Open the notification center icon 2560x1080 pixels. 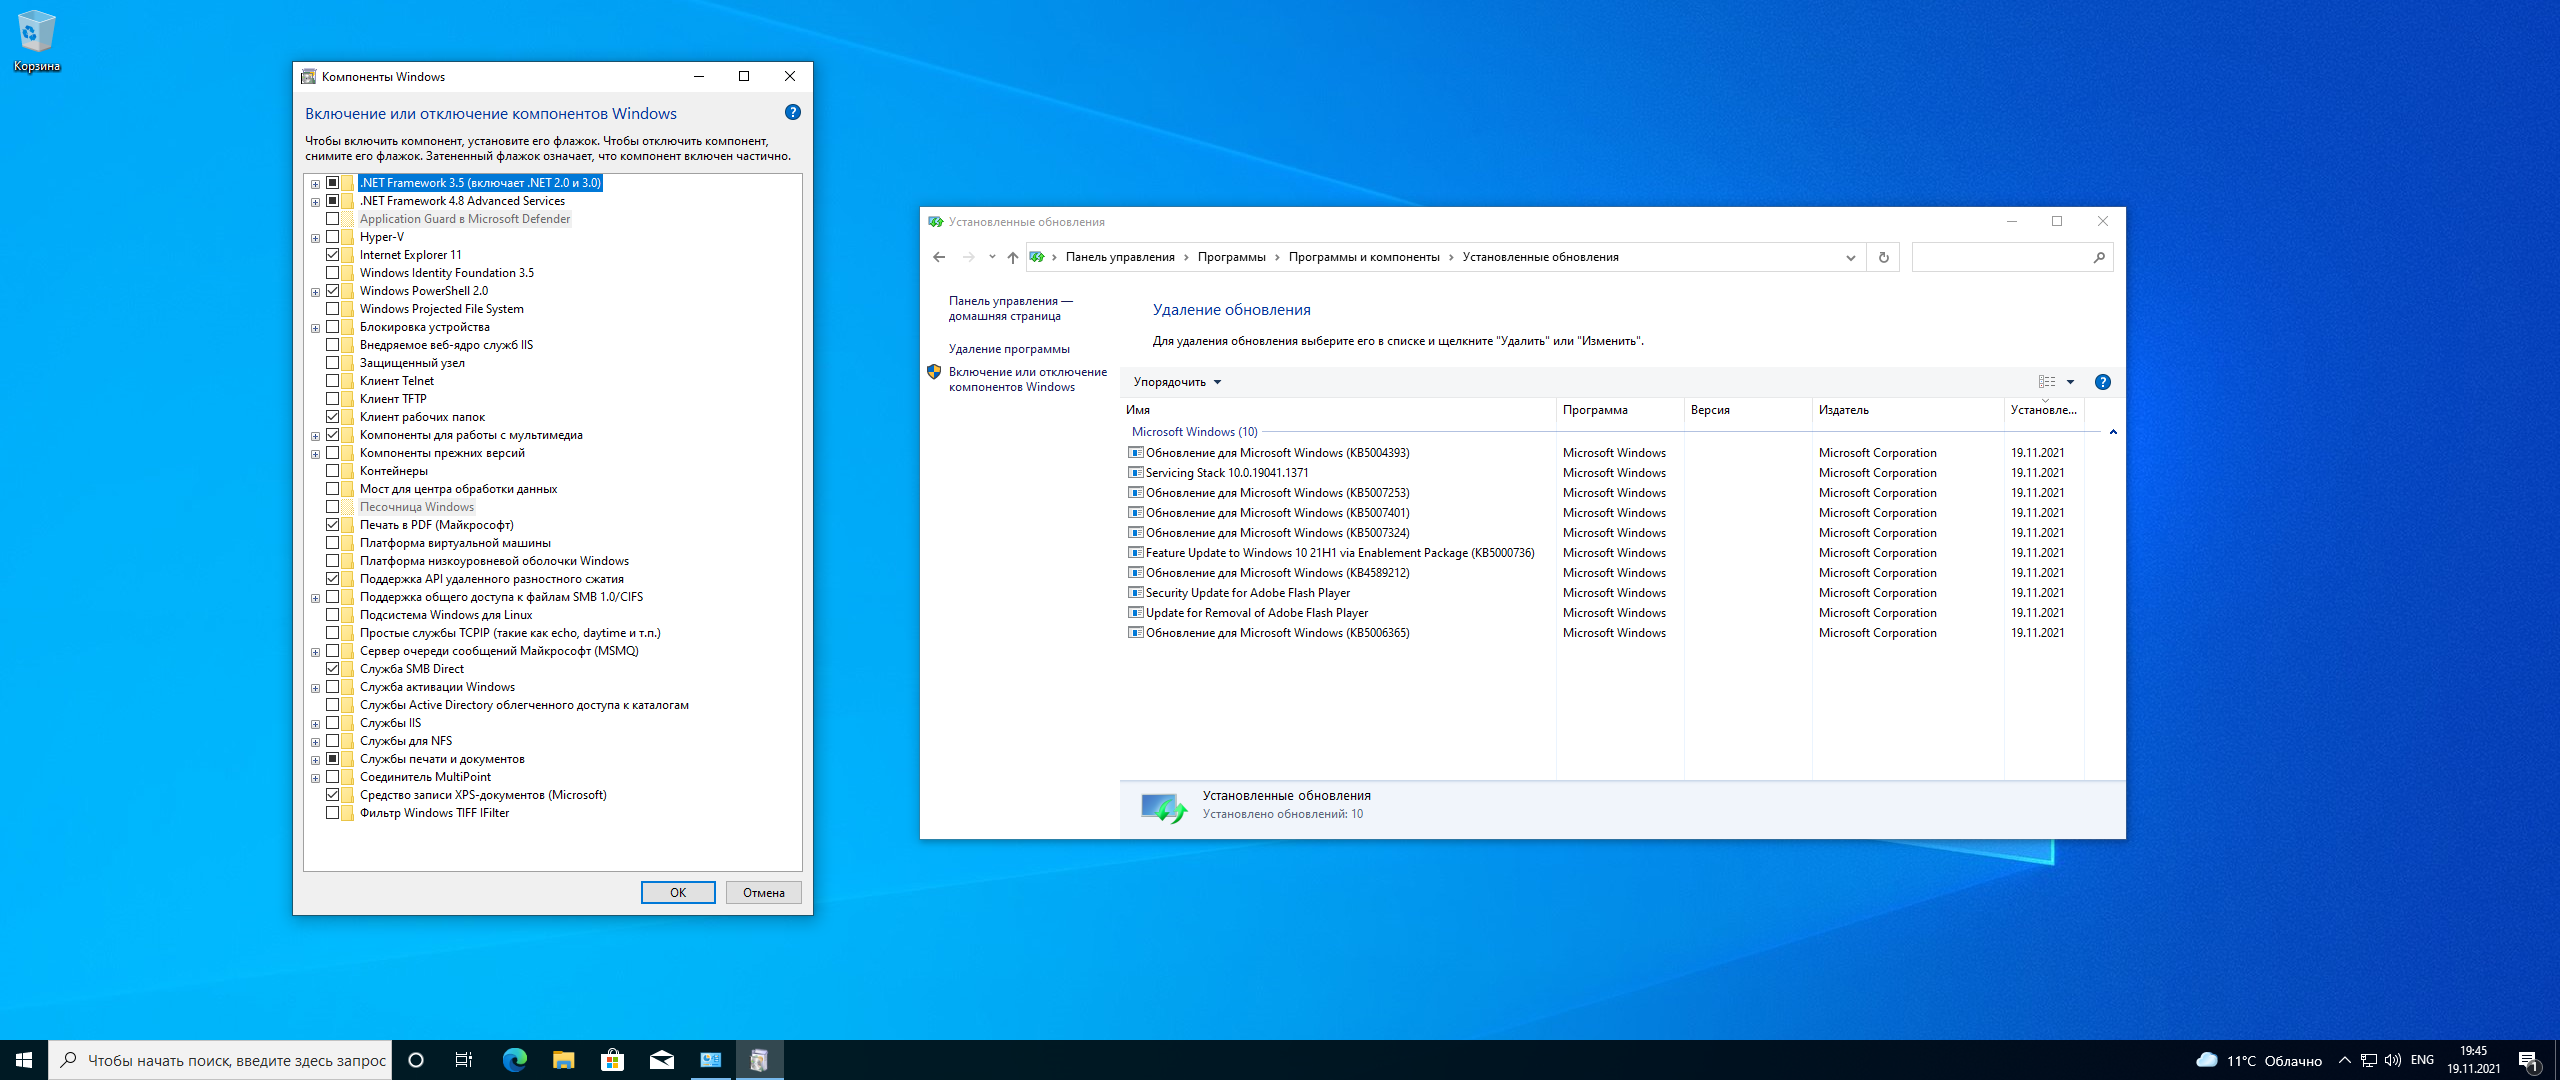point(2529,1060)
